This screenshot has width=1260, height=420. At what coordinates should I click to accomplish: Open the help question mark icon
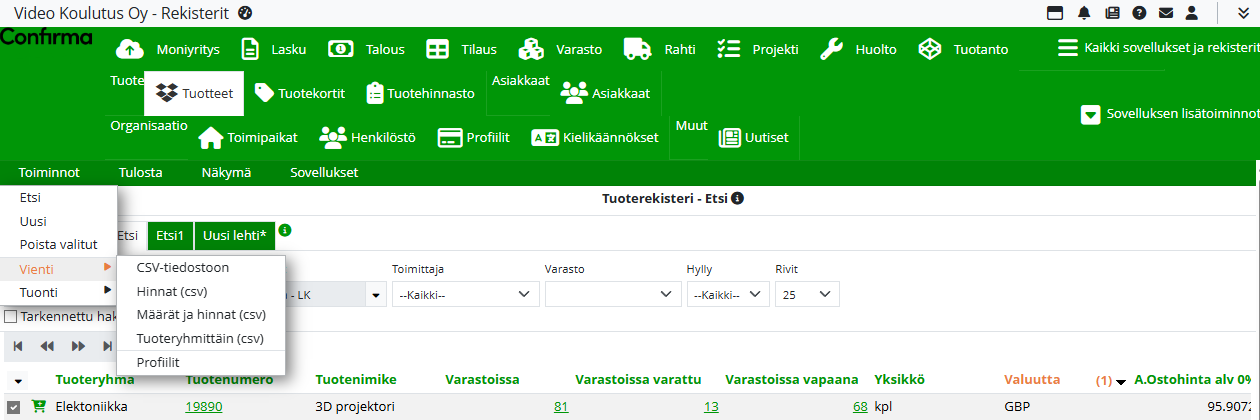pos(1138,13)
